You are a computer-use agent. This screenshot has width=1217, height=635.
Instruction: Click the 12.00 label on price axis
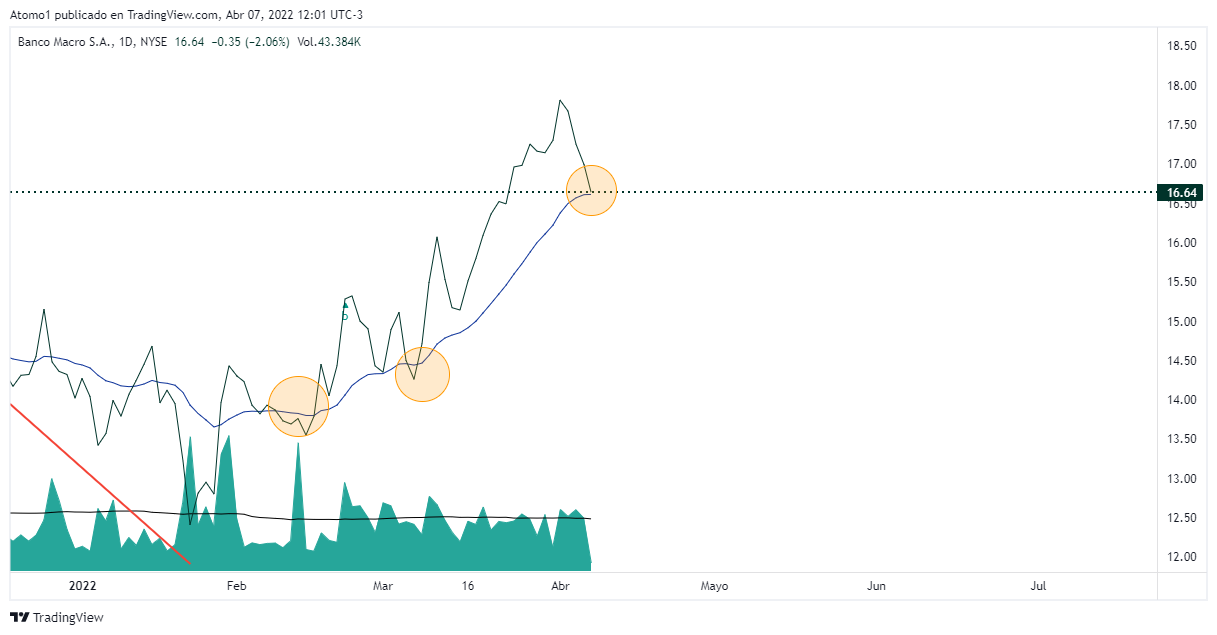1182,557
